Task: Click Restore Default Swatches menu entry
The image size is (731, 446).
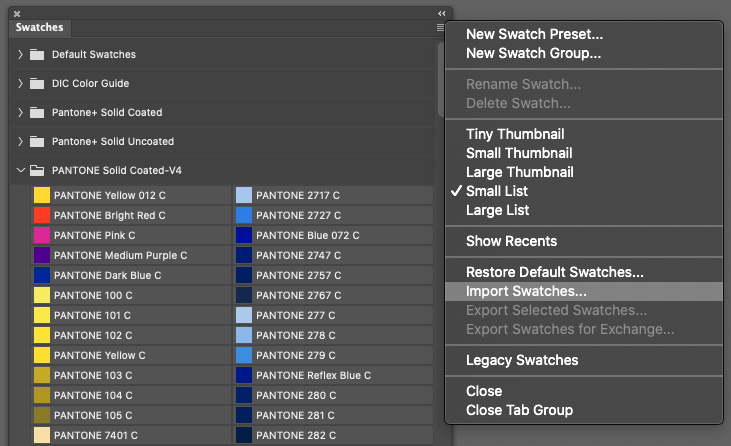Action: (x=554, y=272)
